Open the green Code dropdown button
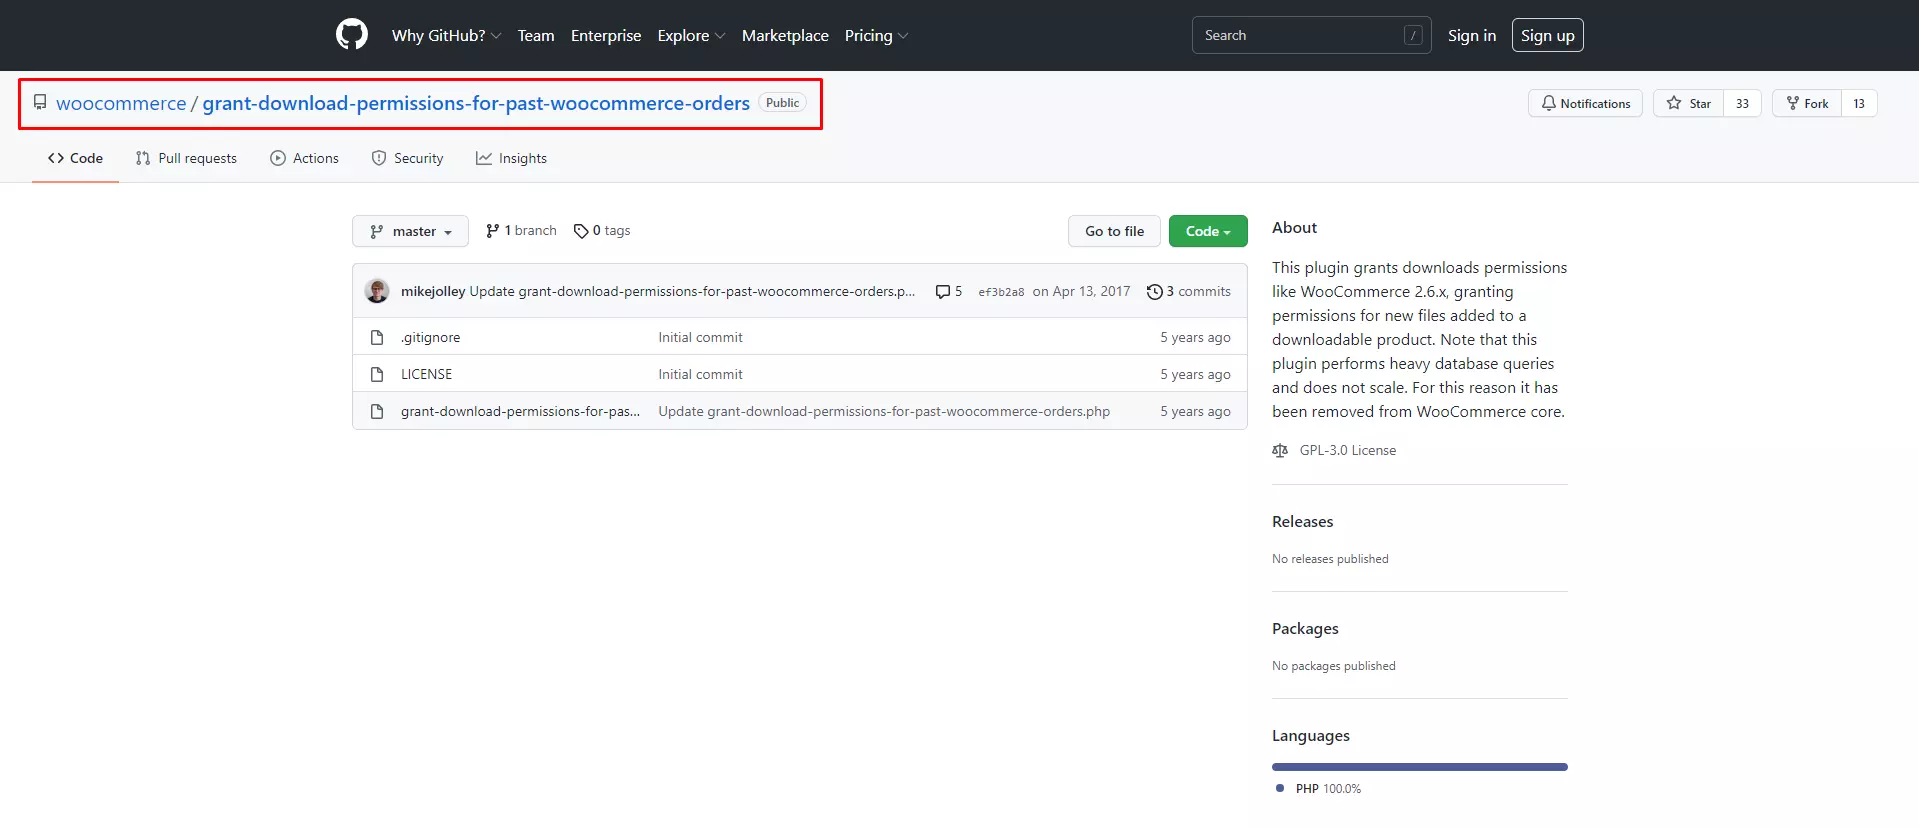 (x=1208, y=231)
